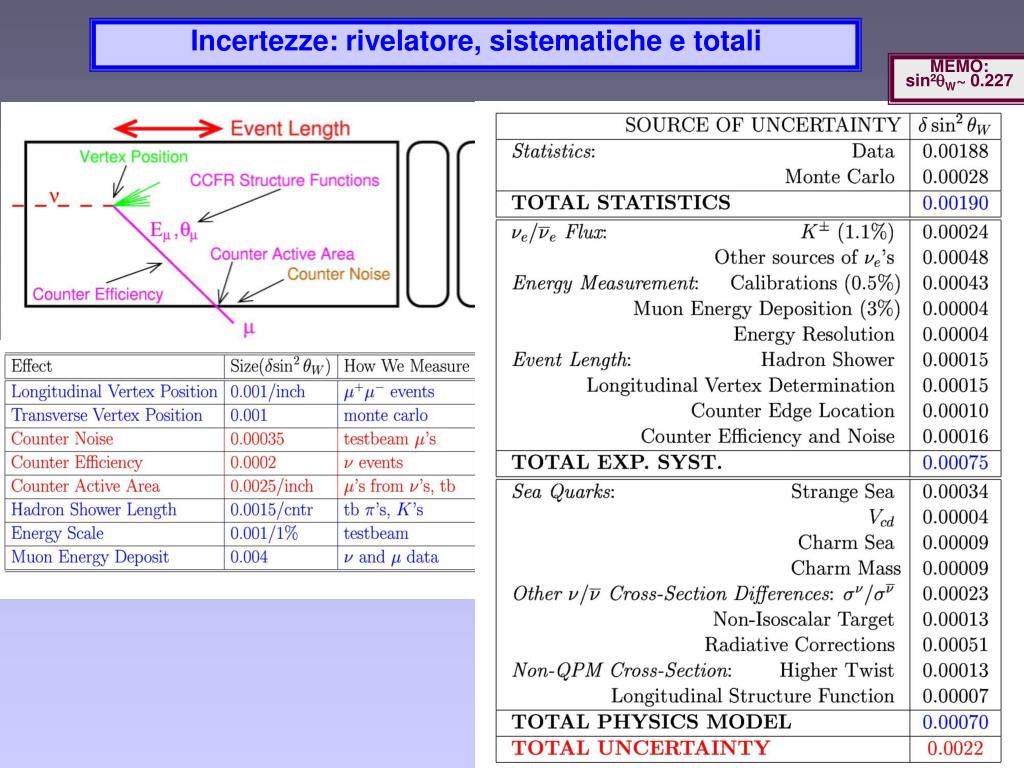Click the orange 'Counter Noise' diagram label
1024x768 pixels.
[338, 274]
